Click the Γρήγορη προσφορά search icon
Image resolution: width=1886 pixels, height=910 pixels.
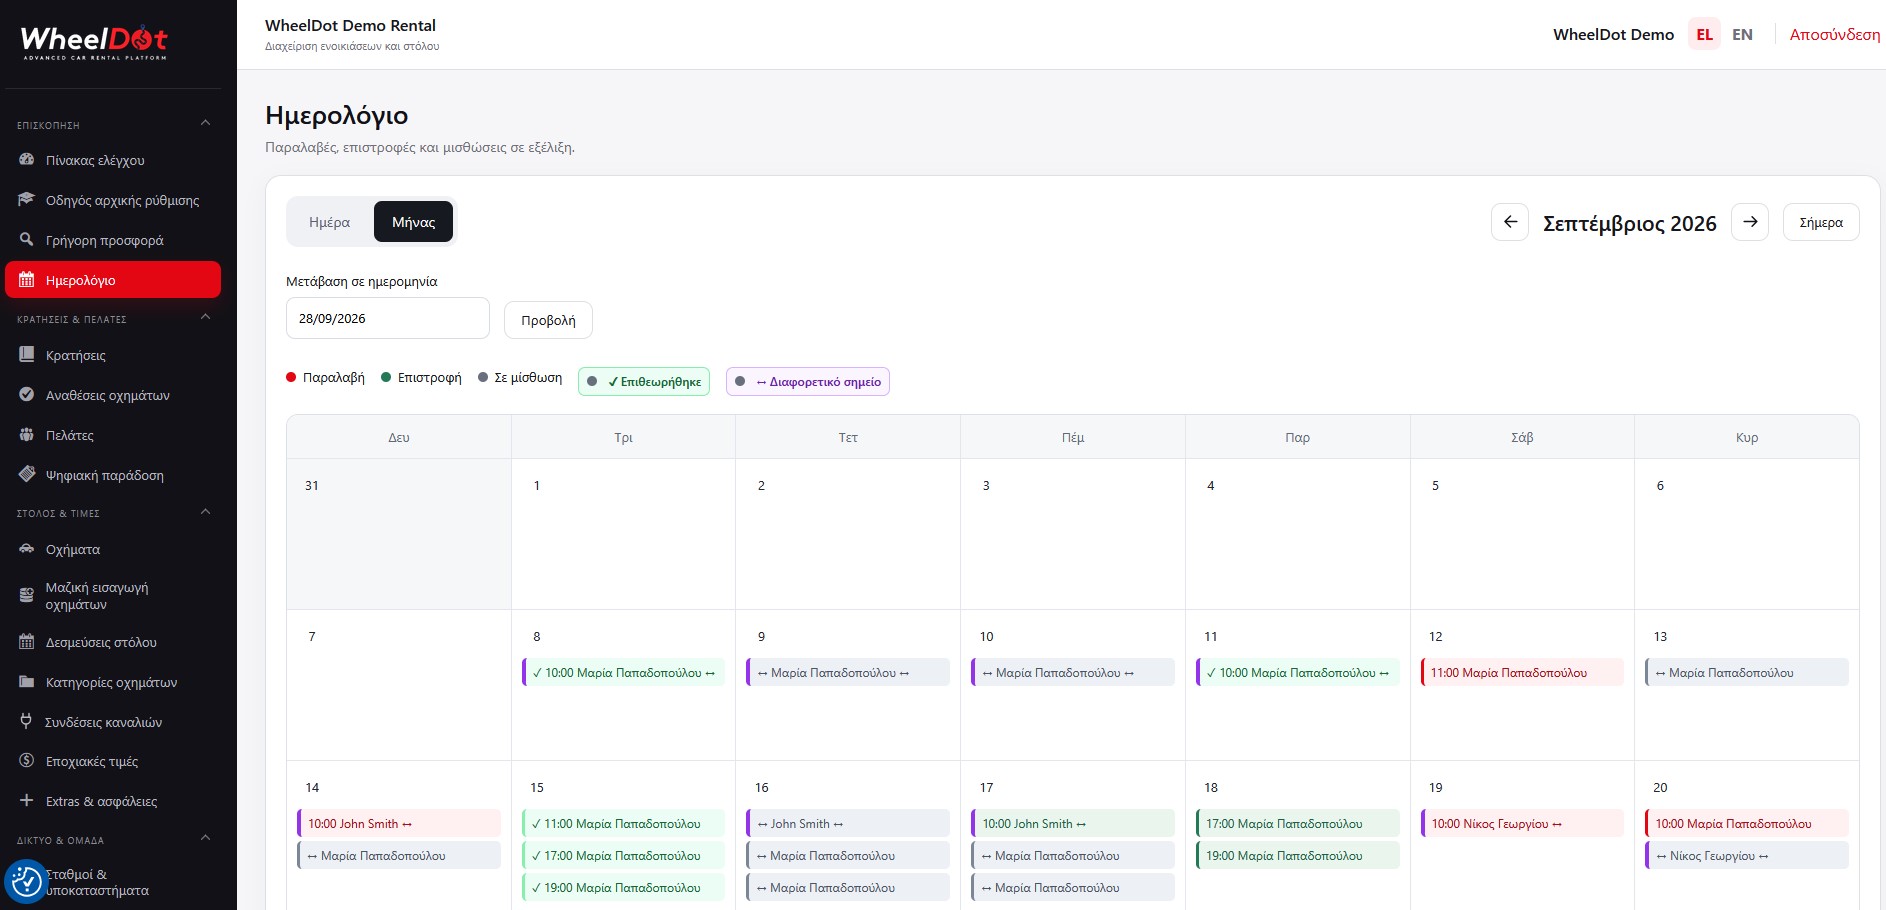(27, 240)
